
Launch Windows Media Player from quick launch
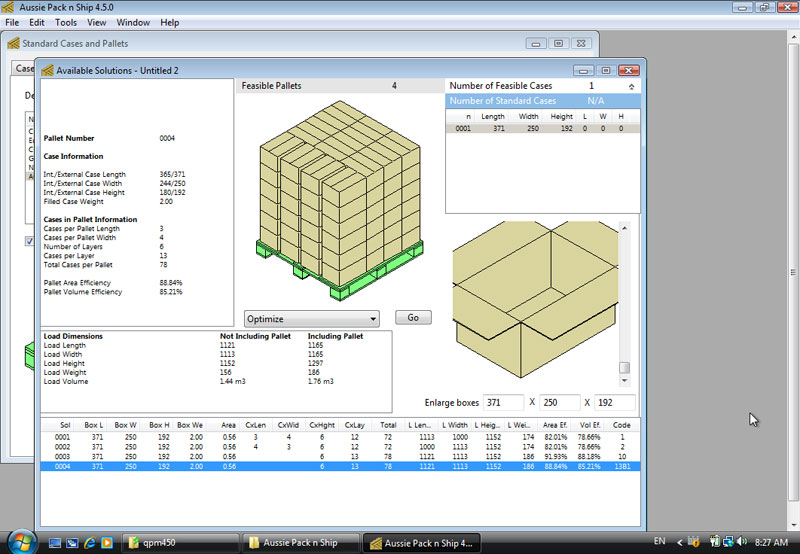pyautogui.click(x=107, y=543)
